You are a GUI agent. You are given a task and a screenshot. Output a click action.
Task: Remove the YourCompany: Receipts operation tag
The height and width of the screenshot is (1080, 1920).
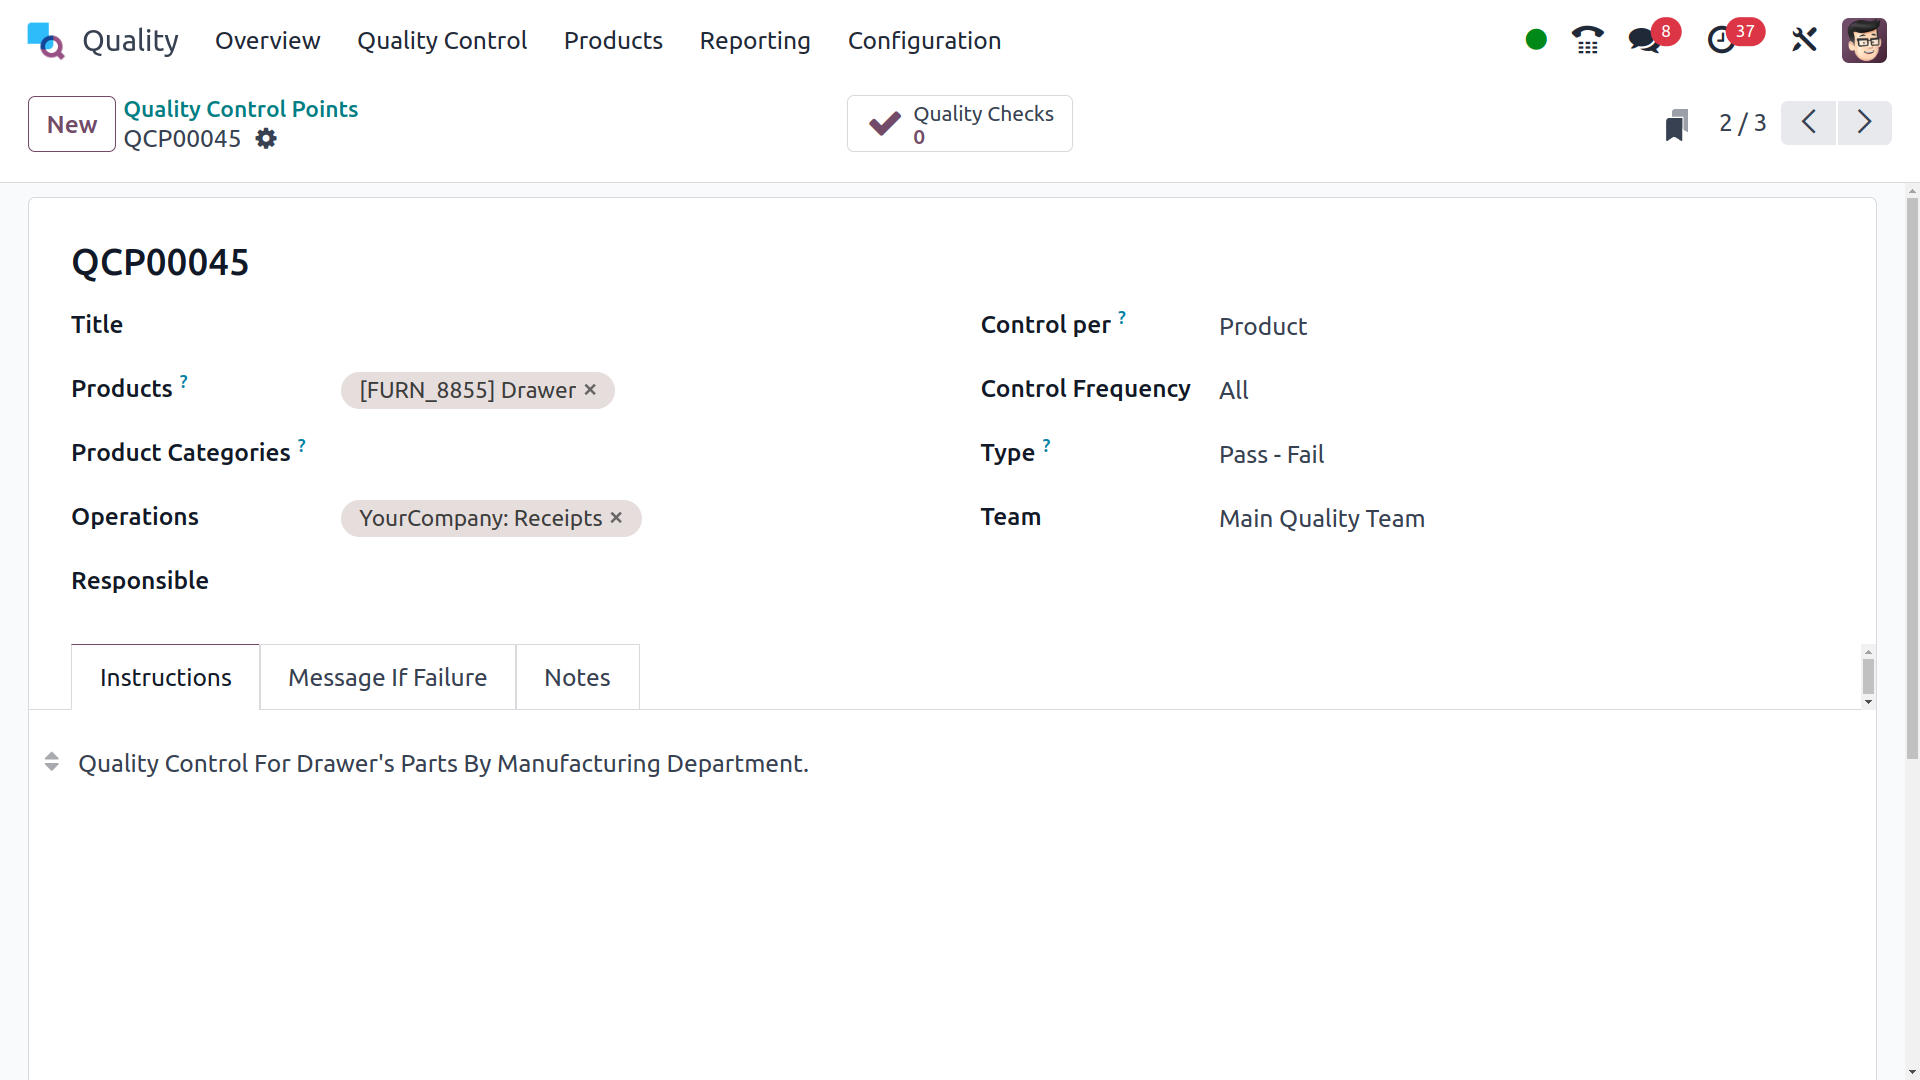(617, 518)
